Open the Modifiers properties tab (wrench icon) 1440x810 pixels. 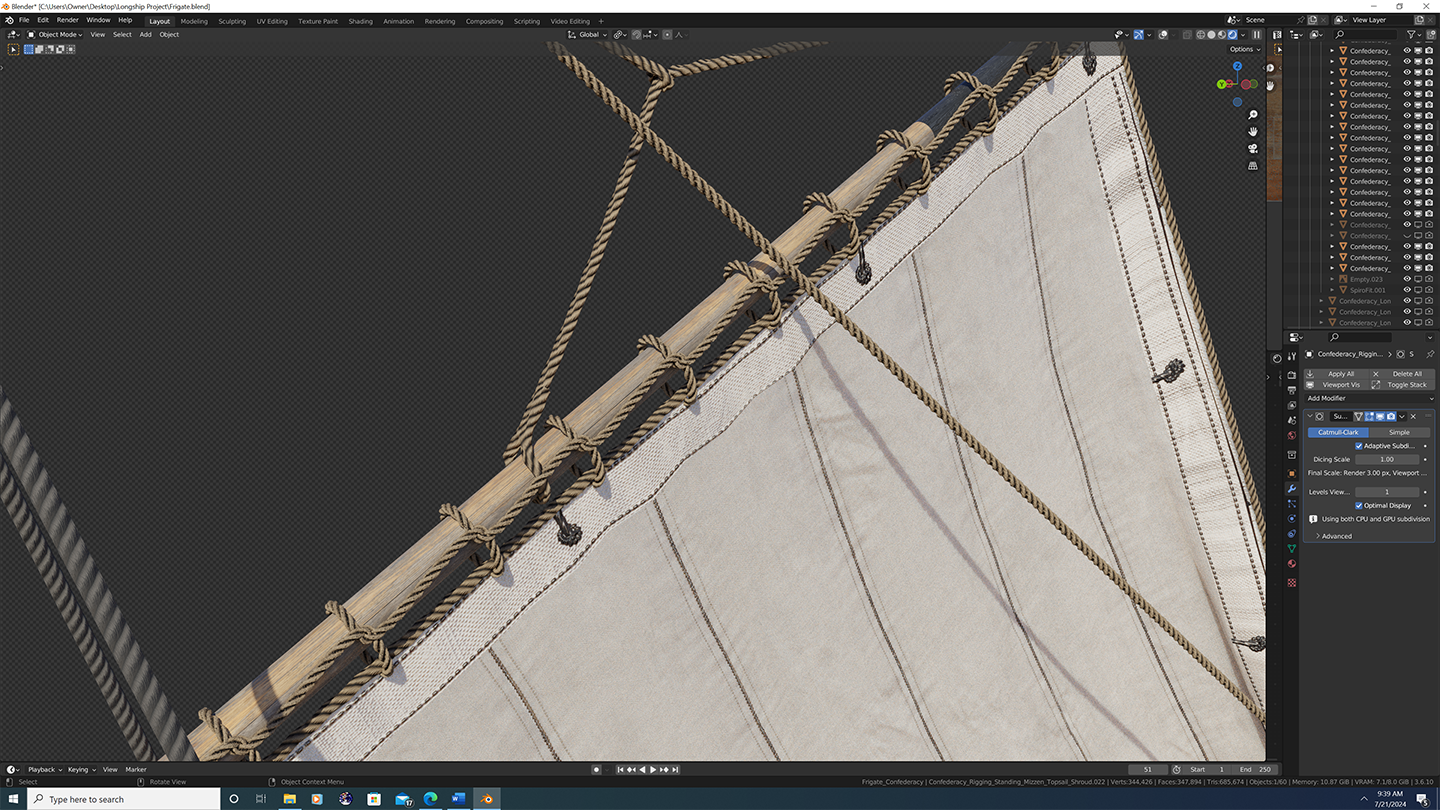(x=1292, y=488)
